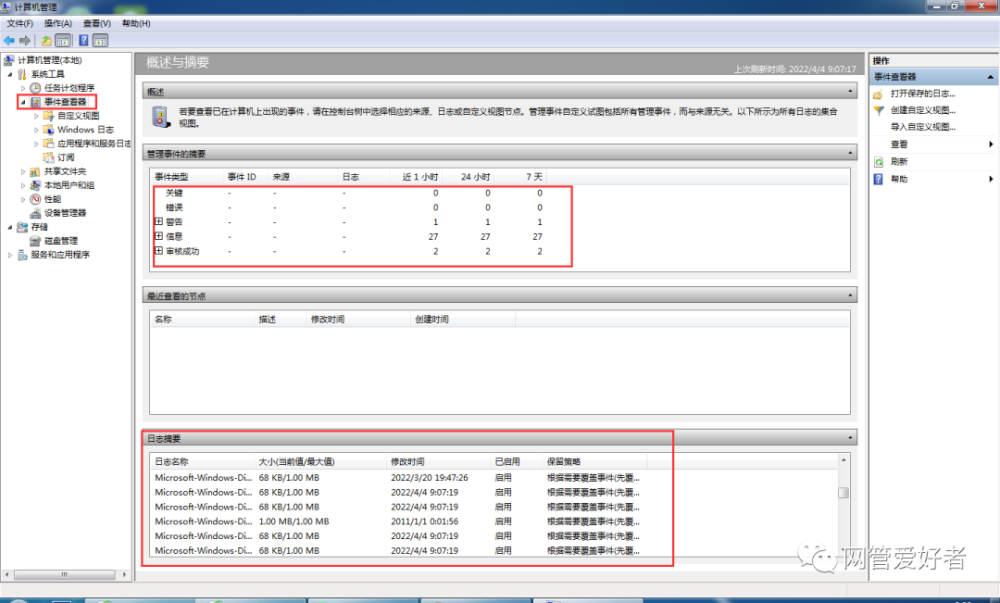The image size is (1000, 603).
Task: Open 应用程序和服务日志 tree node
Action: click(x=94, y=144)
